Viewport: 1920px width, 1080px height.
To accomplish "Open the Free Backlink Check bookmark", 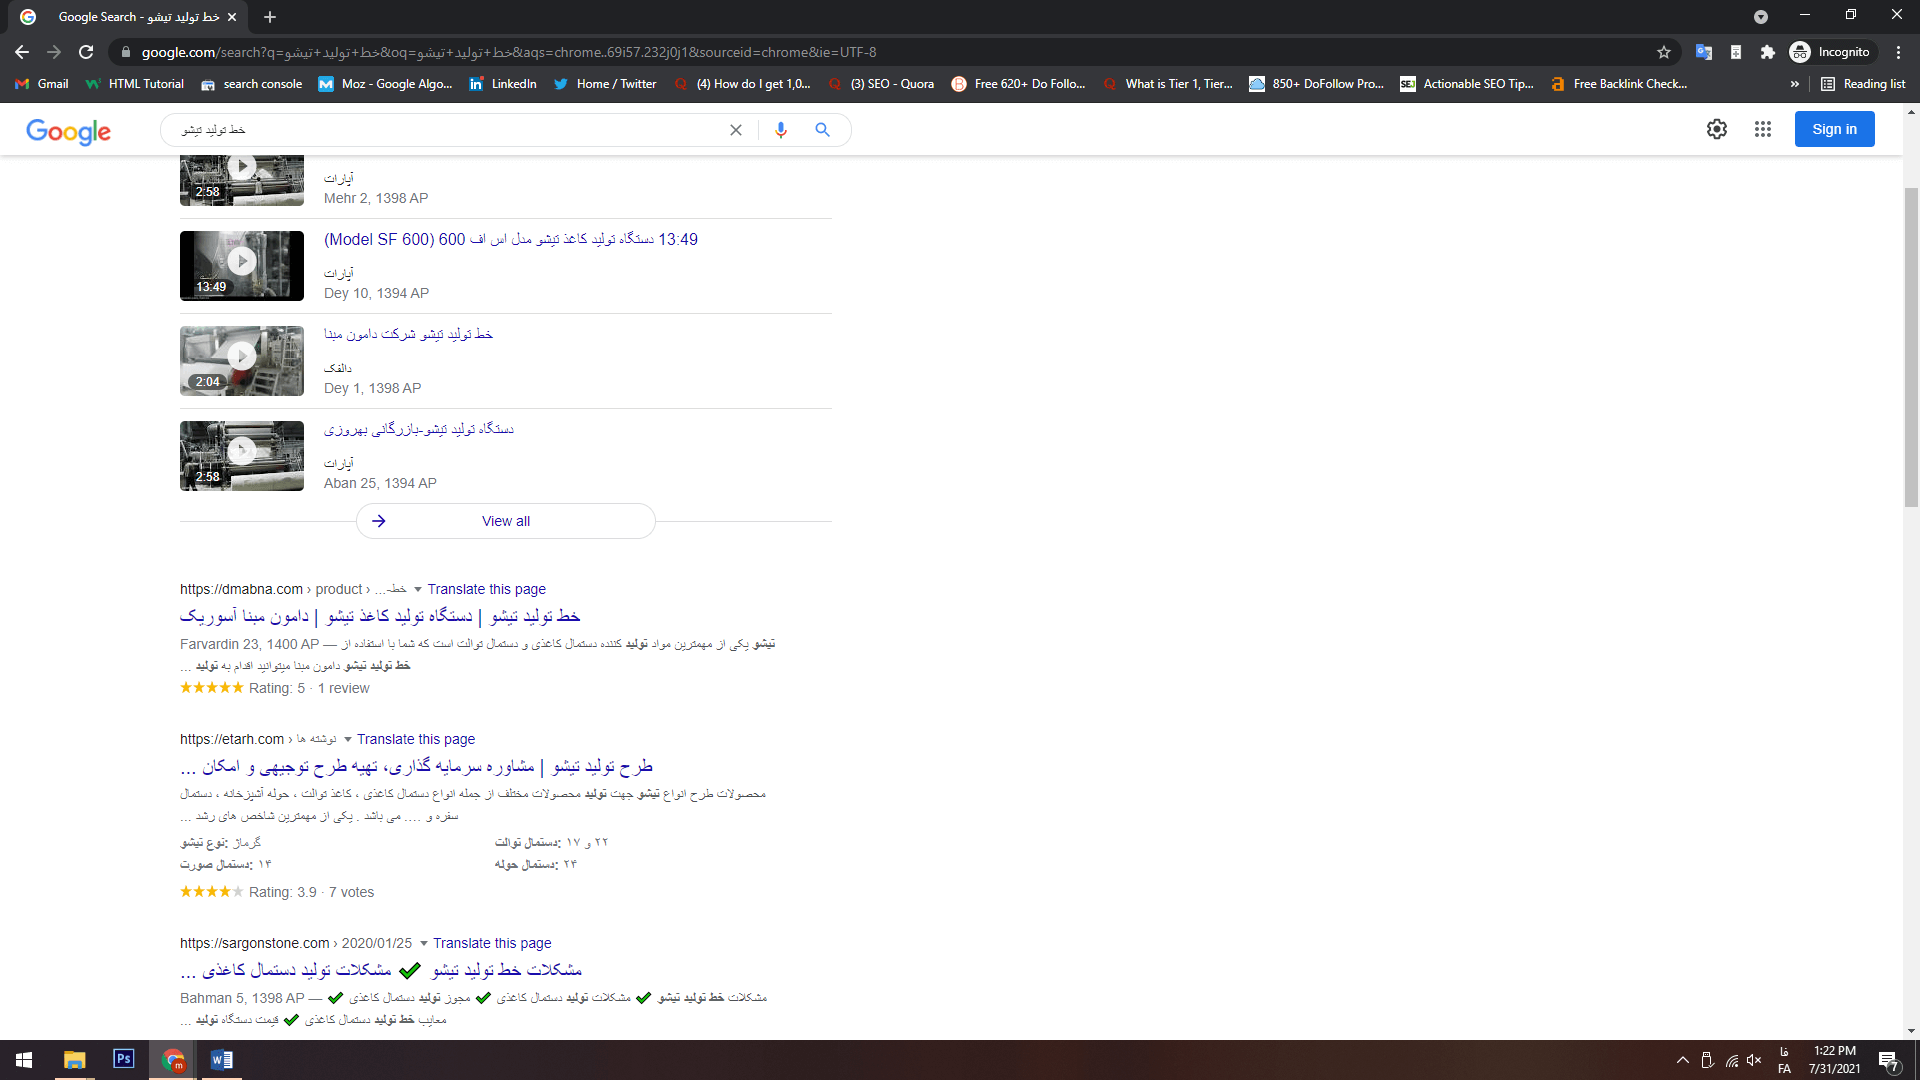I will tap(1619, 84).
